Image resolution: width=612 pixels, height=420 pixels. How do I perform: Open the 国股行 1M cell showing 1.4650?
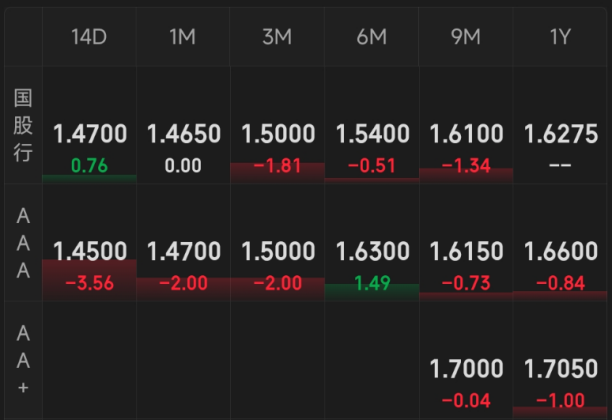coord(183,125)
